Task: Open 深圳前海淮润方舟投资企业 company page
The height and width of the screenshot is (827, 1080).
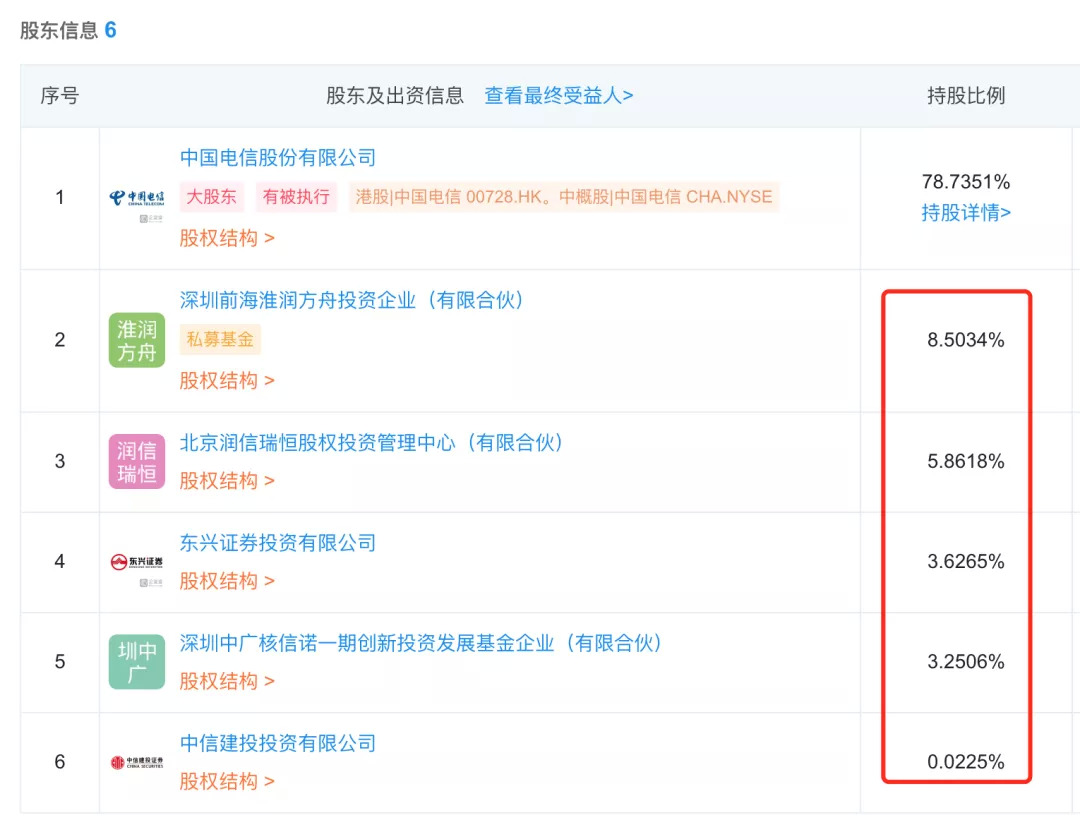Action: coord(352,300)
